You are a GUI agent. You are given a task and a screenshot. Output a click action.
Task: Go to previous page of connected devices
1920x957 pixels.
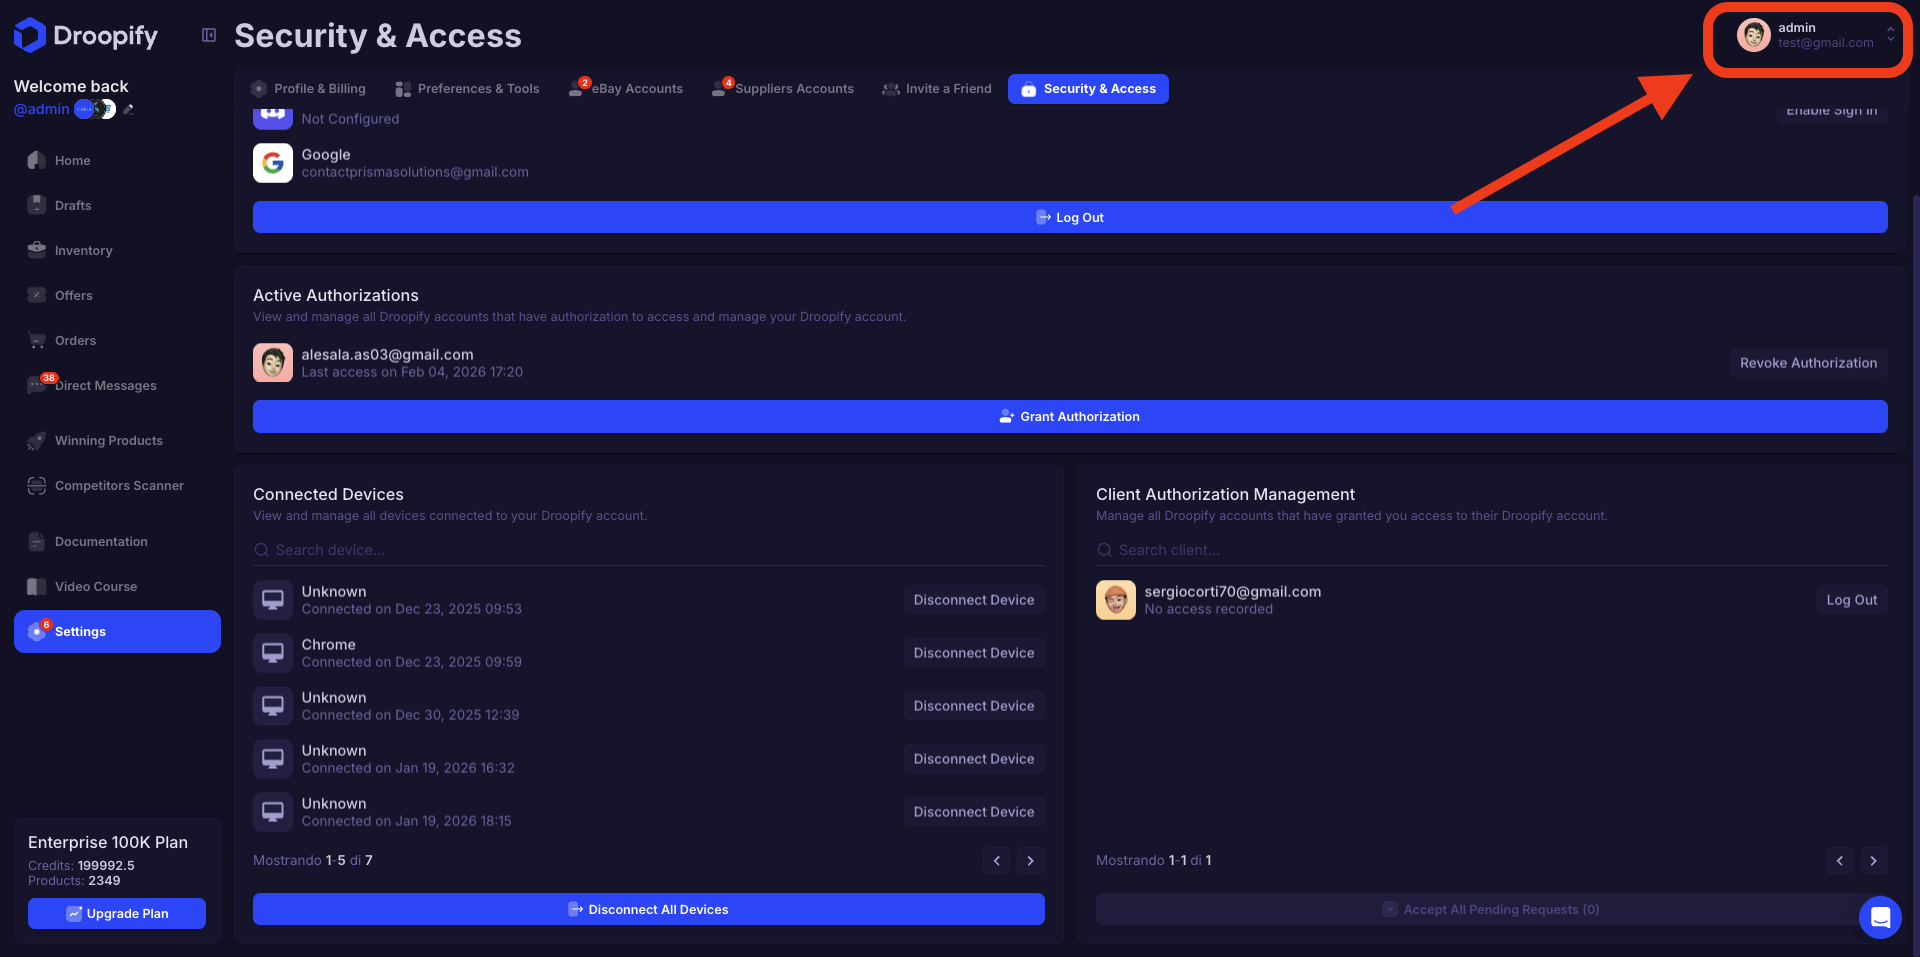(996, 861)
